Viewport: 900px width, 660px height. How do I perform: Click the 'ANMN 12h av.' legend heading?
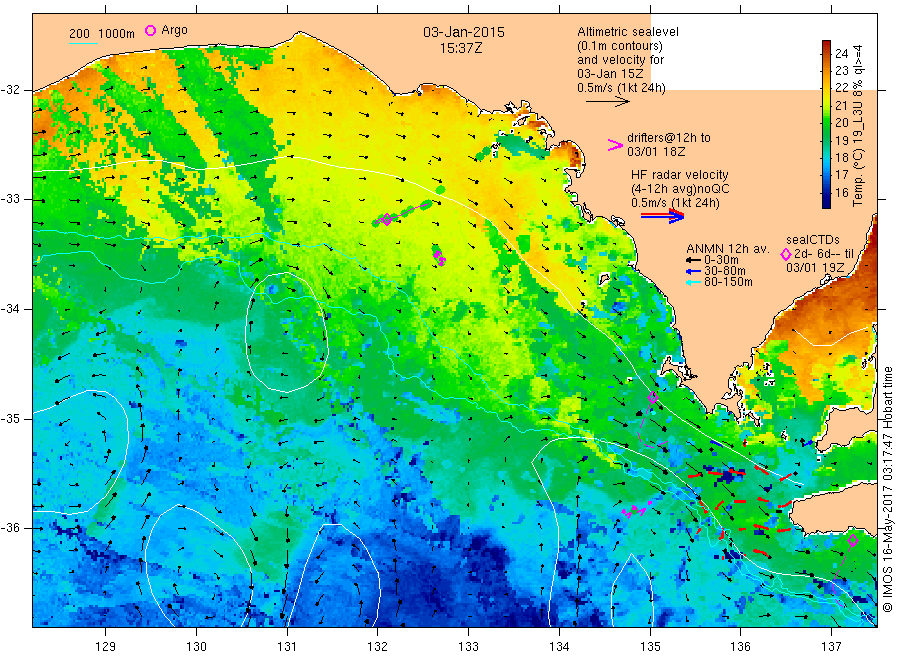coord(728,249)
